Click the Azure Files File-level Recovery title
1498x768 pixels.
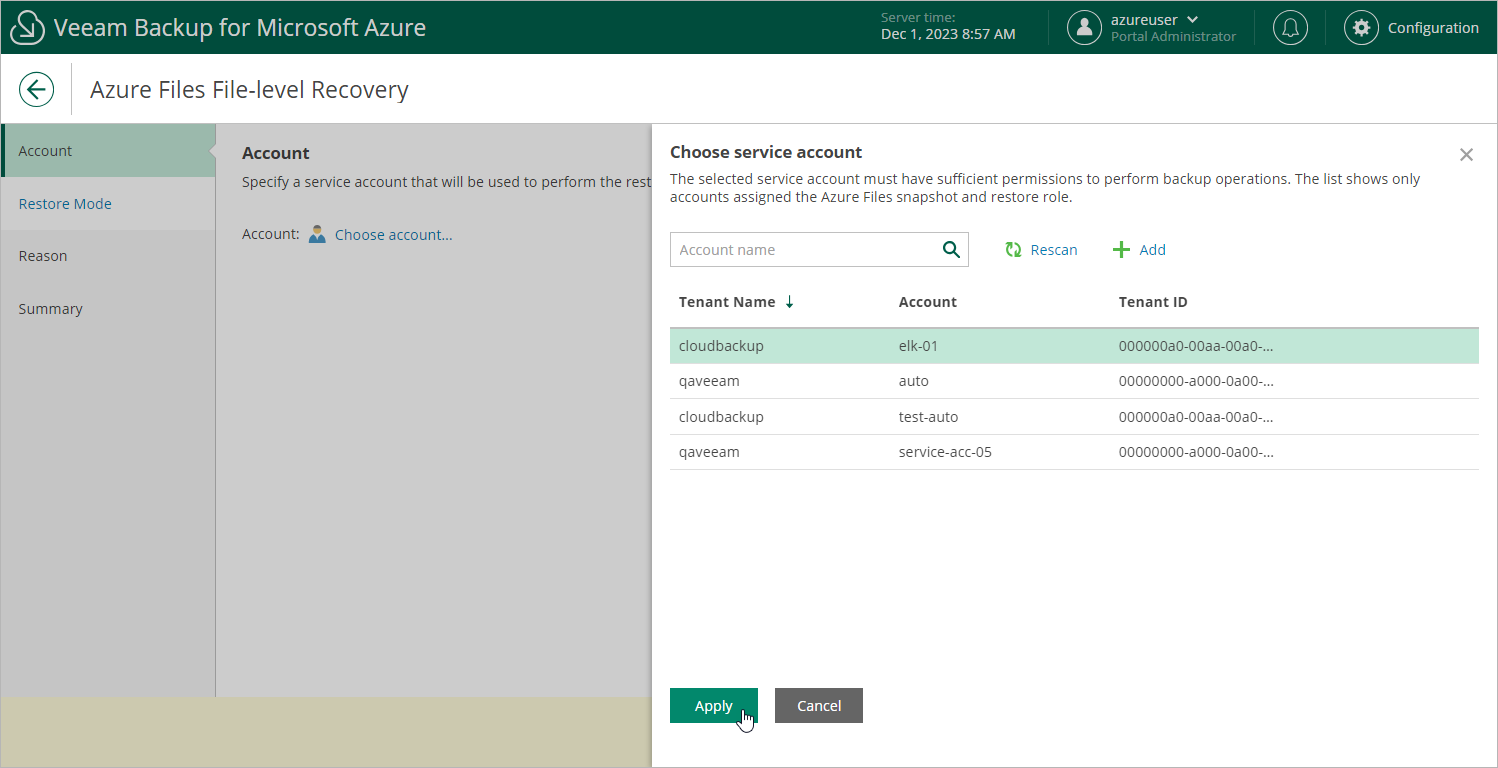click(x=249, y=90)
